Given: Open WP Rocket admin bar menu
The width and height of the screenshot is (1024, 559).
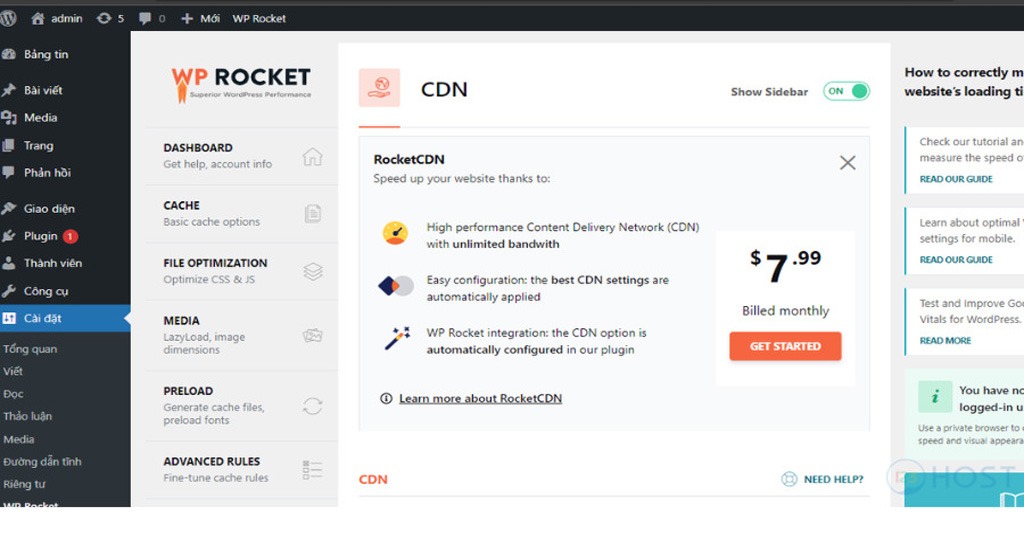Looking at the screenshot, I should 259,18.
